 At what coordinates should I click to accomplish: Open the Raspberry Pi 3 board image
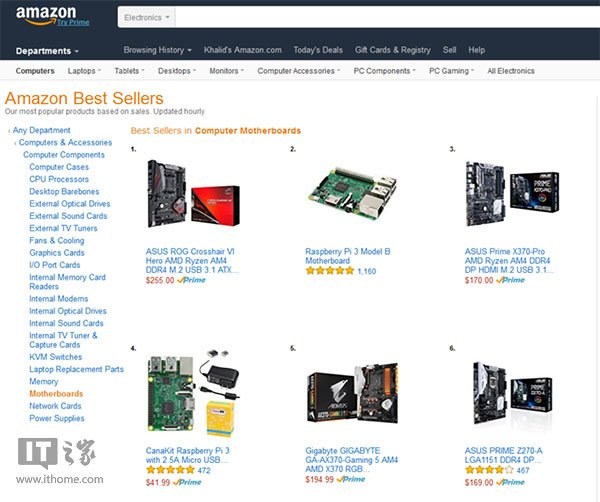coord(352,192)
